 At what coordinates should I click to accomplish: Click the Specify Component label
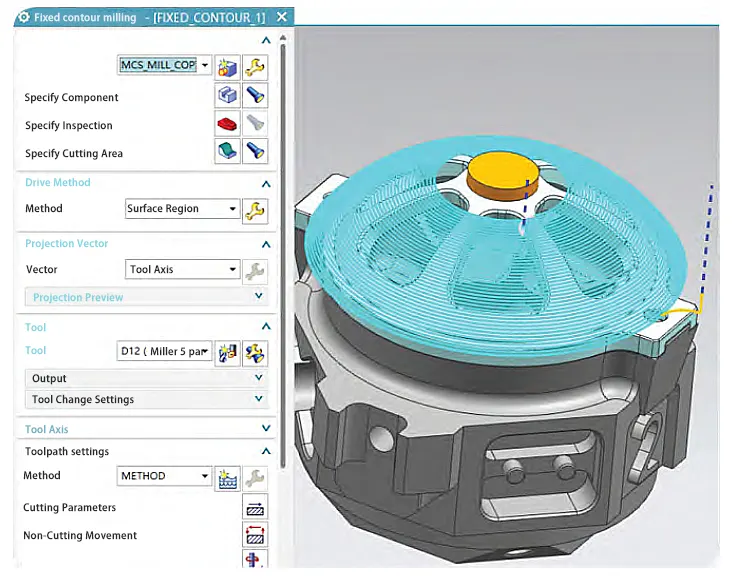click(71, 98)
